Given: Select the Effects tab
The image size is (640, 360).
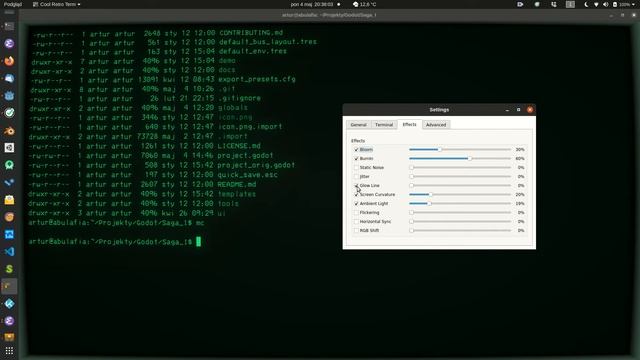Looking at the screenshot, I should 409,124.
